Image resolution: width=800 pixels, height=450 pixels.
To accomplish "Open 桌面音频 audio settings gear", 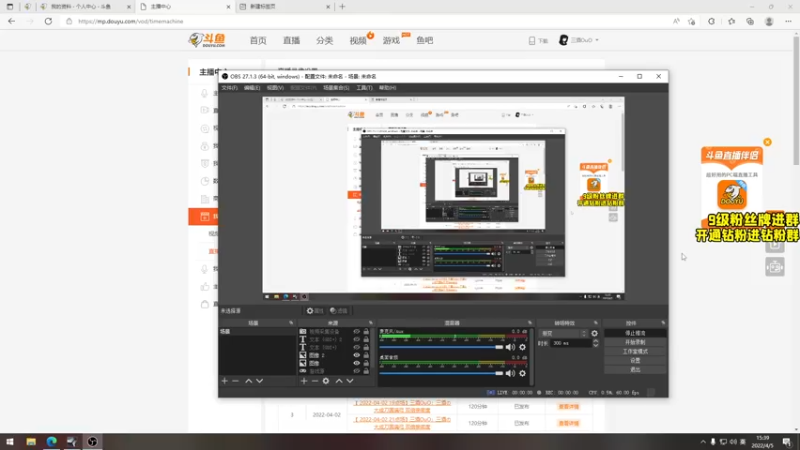I will point(522,373).
